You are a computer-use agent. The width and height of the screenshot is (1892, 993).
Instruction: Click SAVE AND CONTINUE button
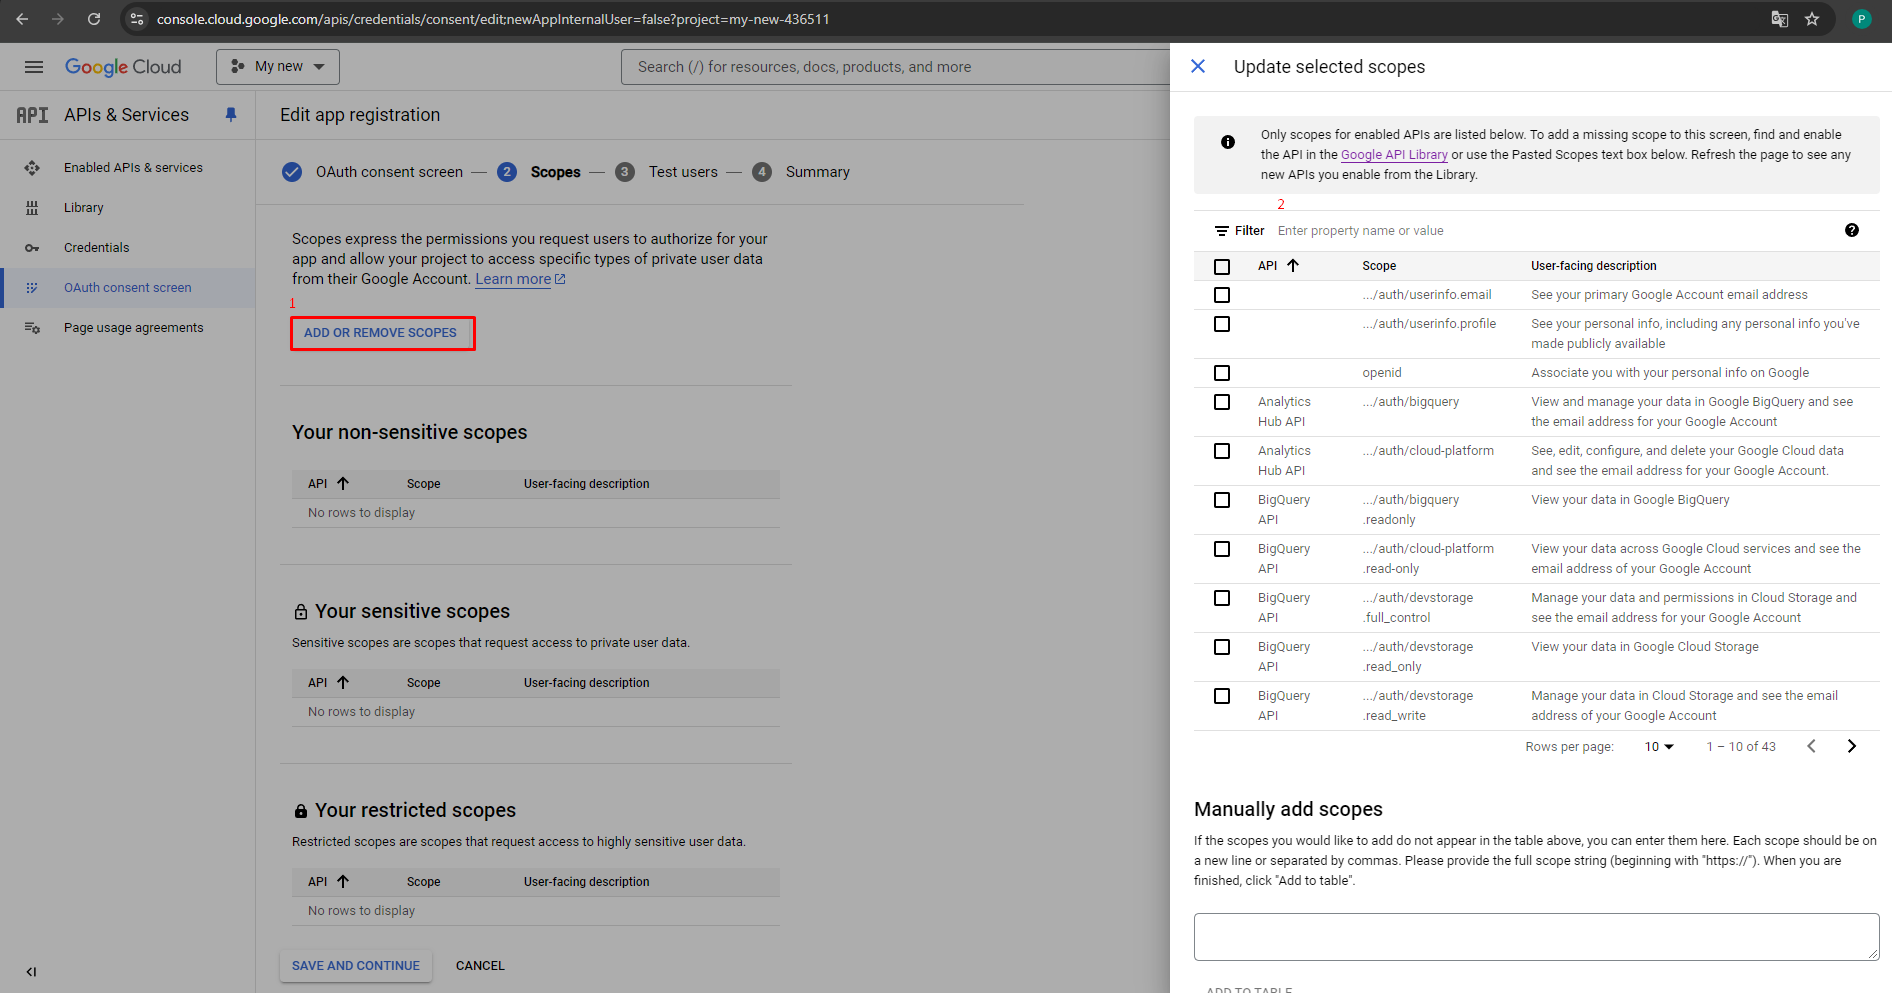click(356, 966)
